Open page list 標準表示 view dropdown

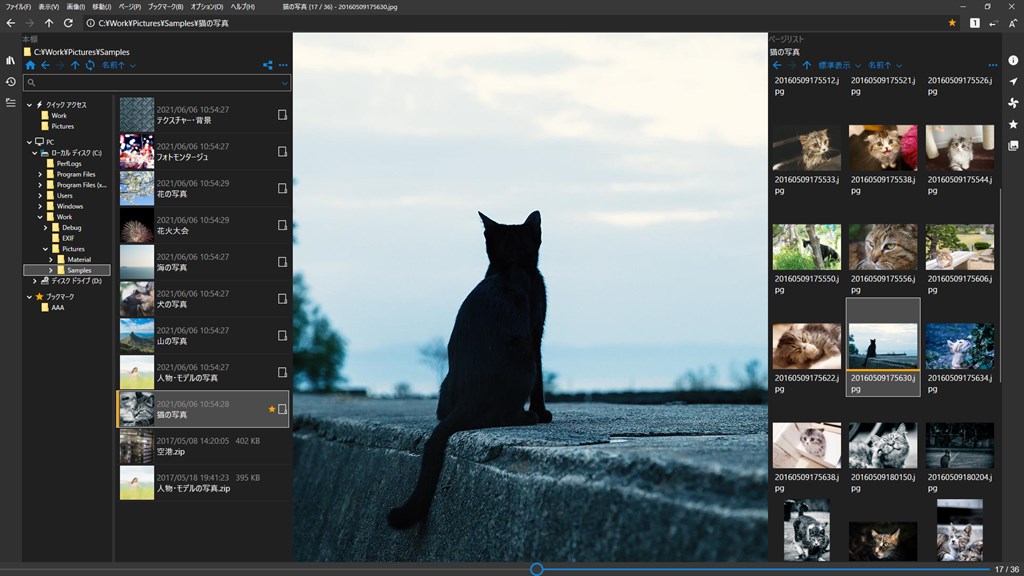click(x=839, y=65)
